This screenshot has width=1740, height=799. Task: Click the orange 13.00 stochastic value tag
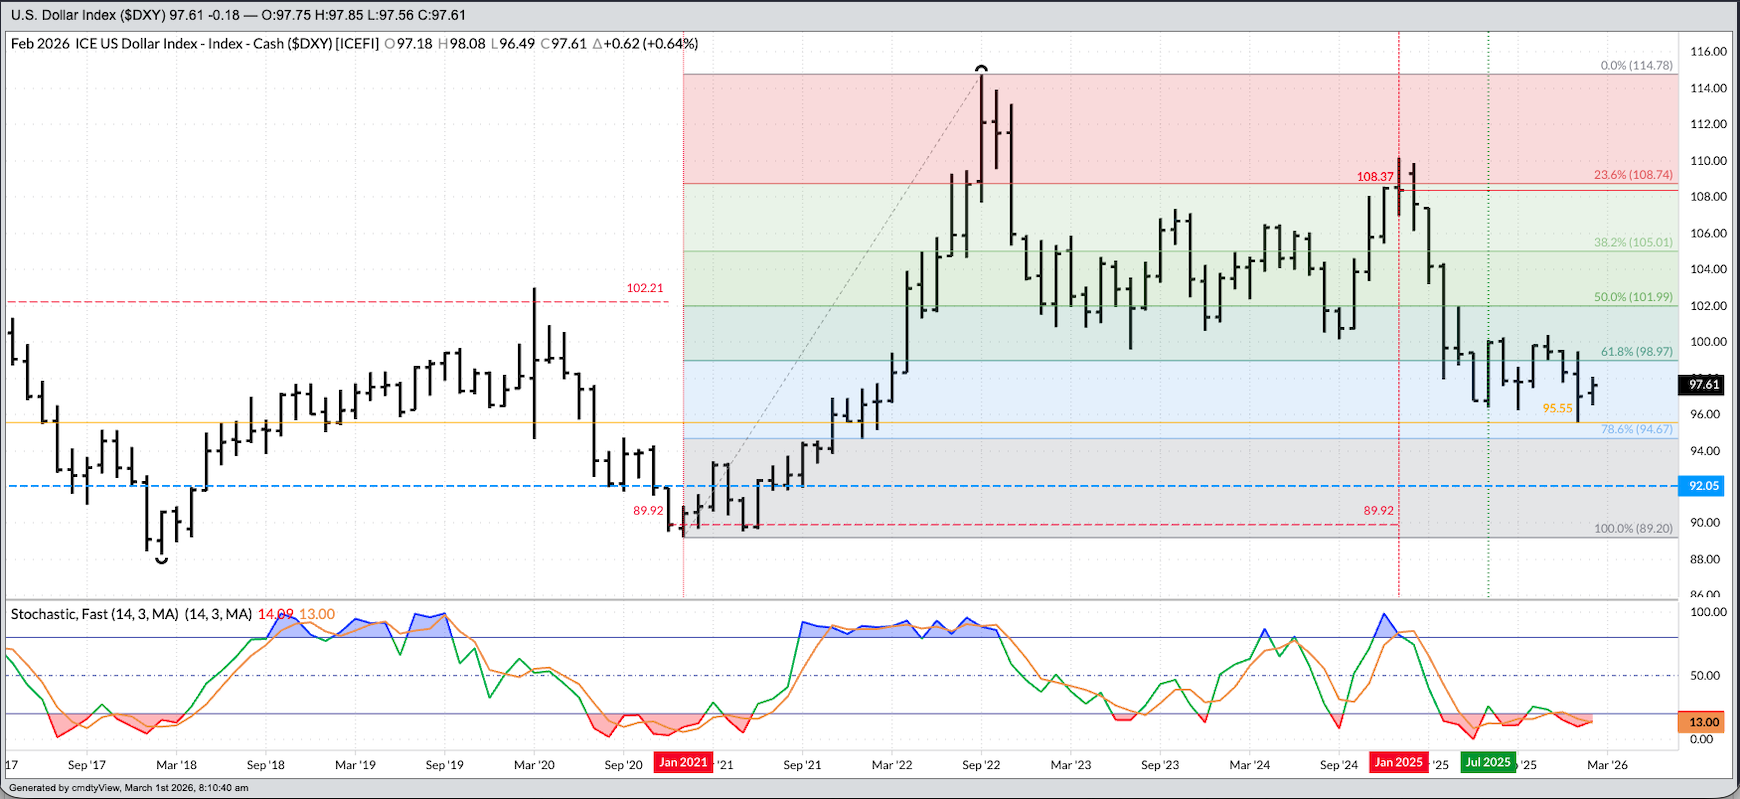1704,722
